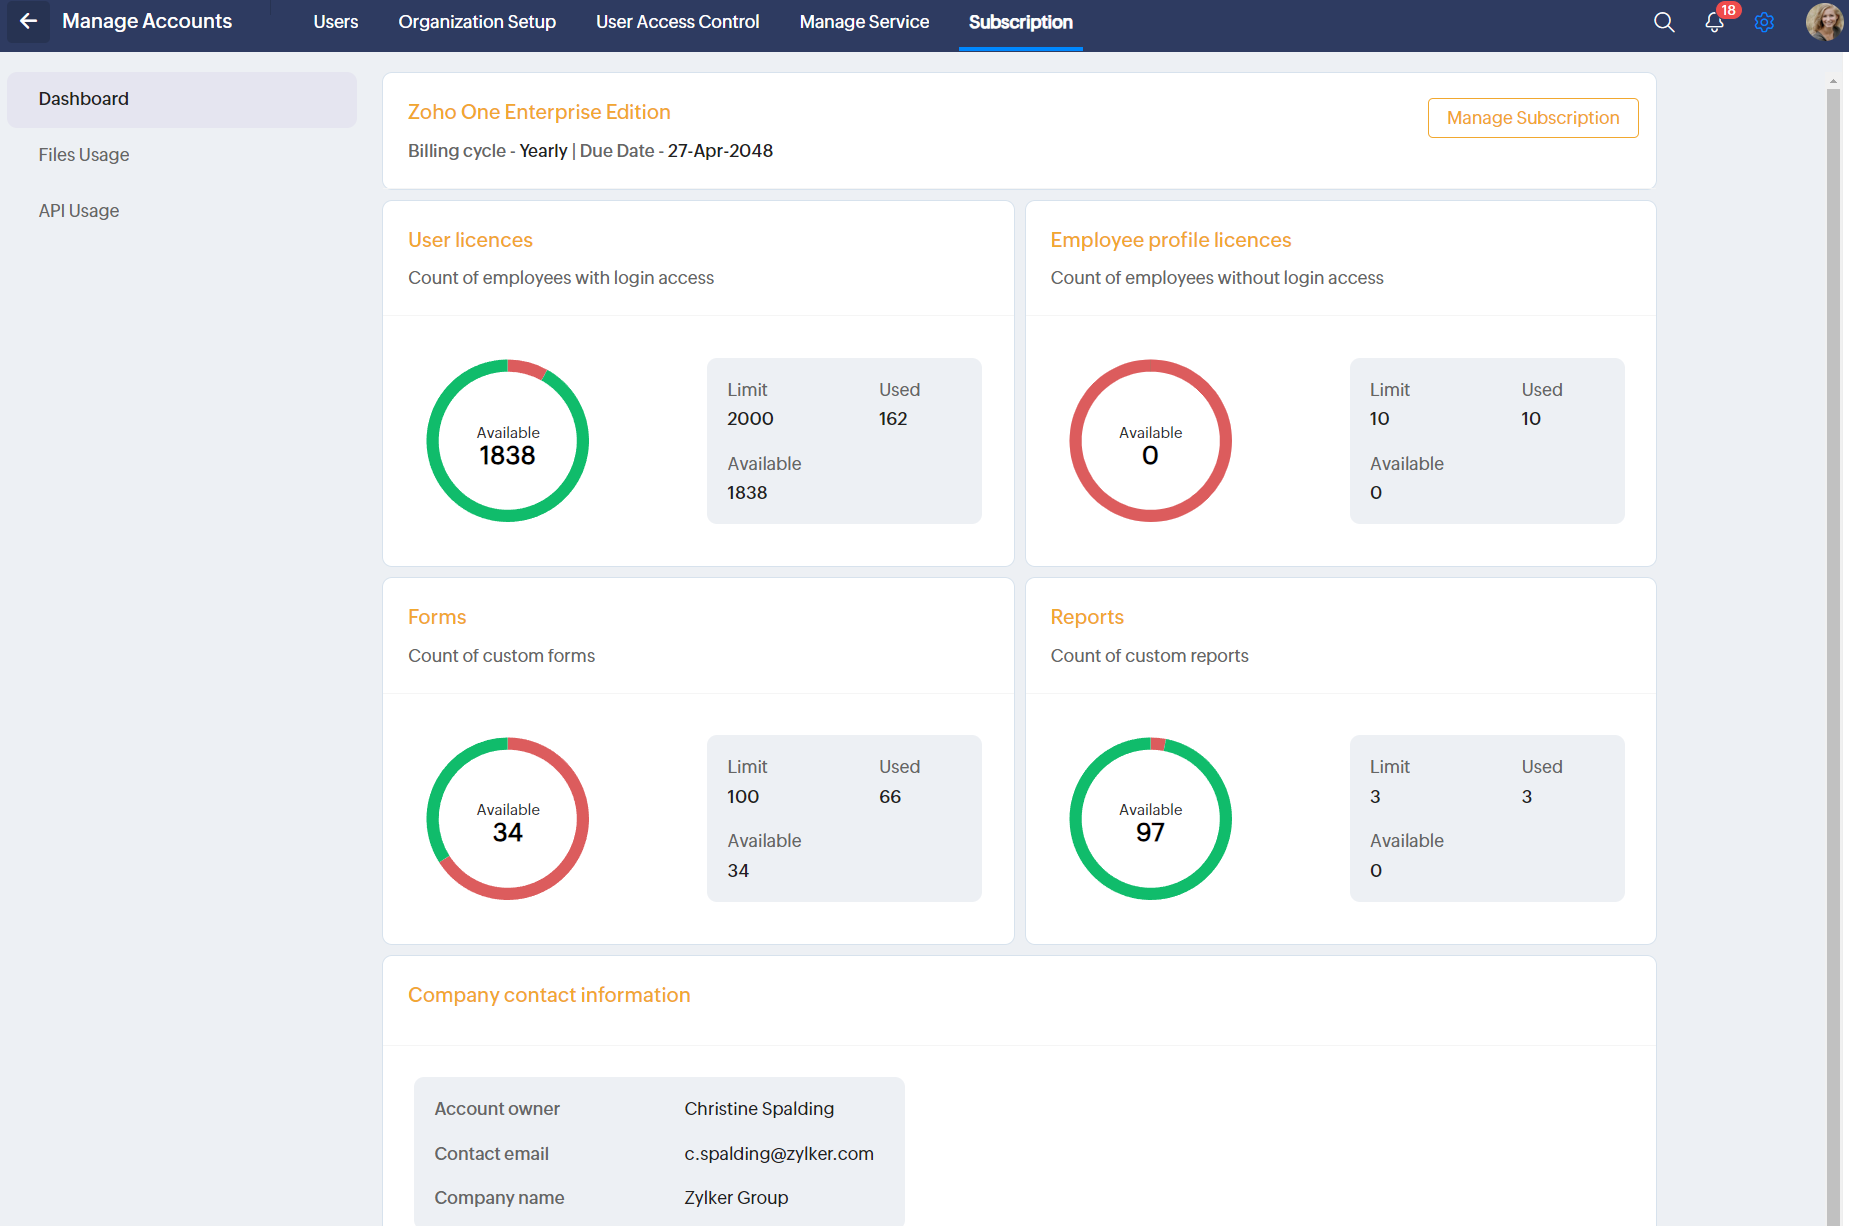Open the settings gear icon
This screenshot has width=1849, height=1226.
point(1764,22)
